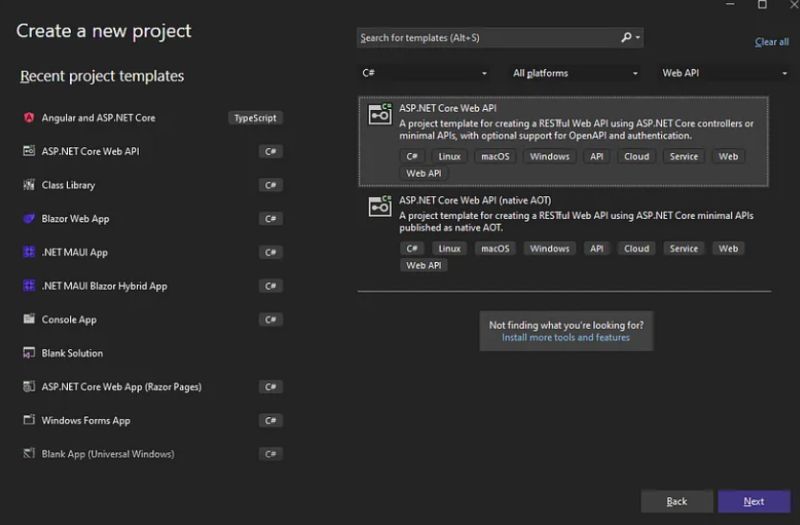800x525 pixels.
Task: Click the Clear all link
Action: coord(771,42)
